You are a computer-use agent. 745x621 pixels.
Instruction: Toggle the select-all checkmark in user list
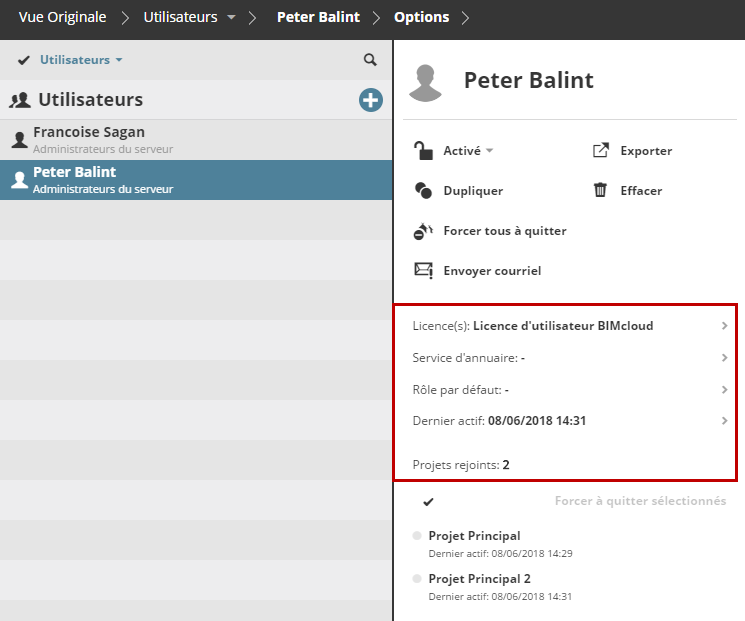tap(23, 60)
